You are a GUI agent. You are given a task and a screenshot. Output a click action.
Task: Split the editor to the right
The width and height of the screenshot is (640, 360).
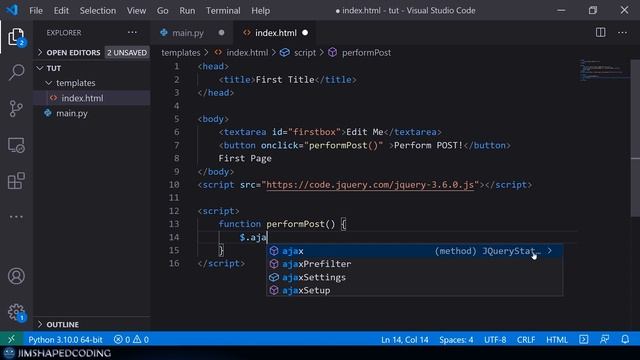pyautogui.click(x=600, y=33)
